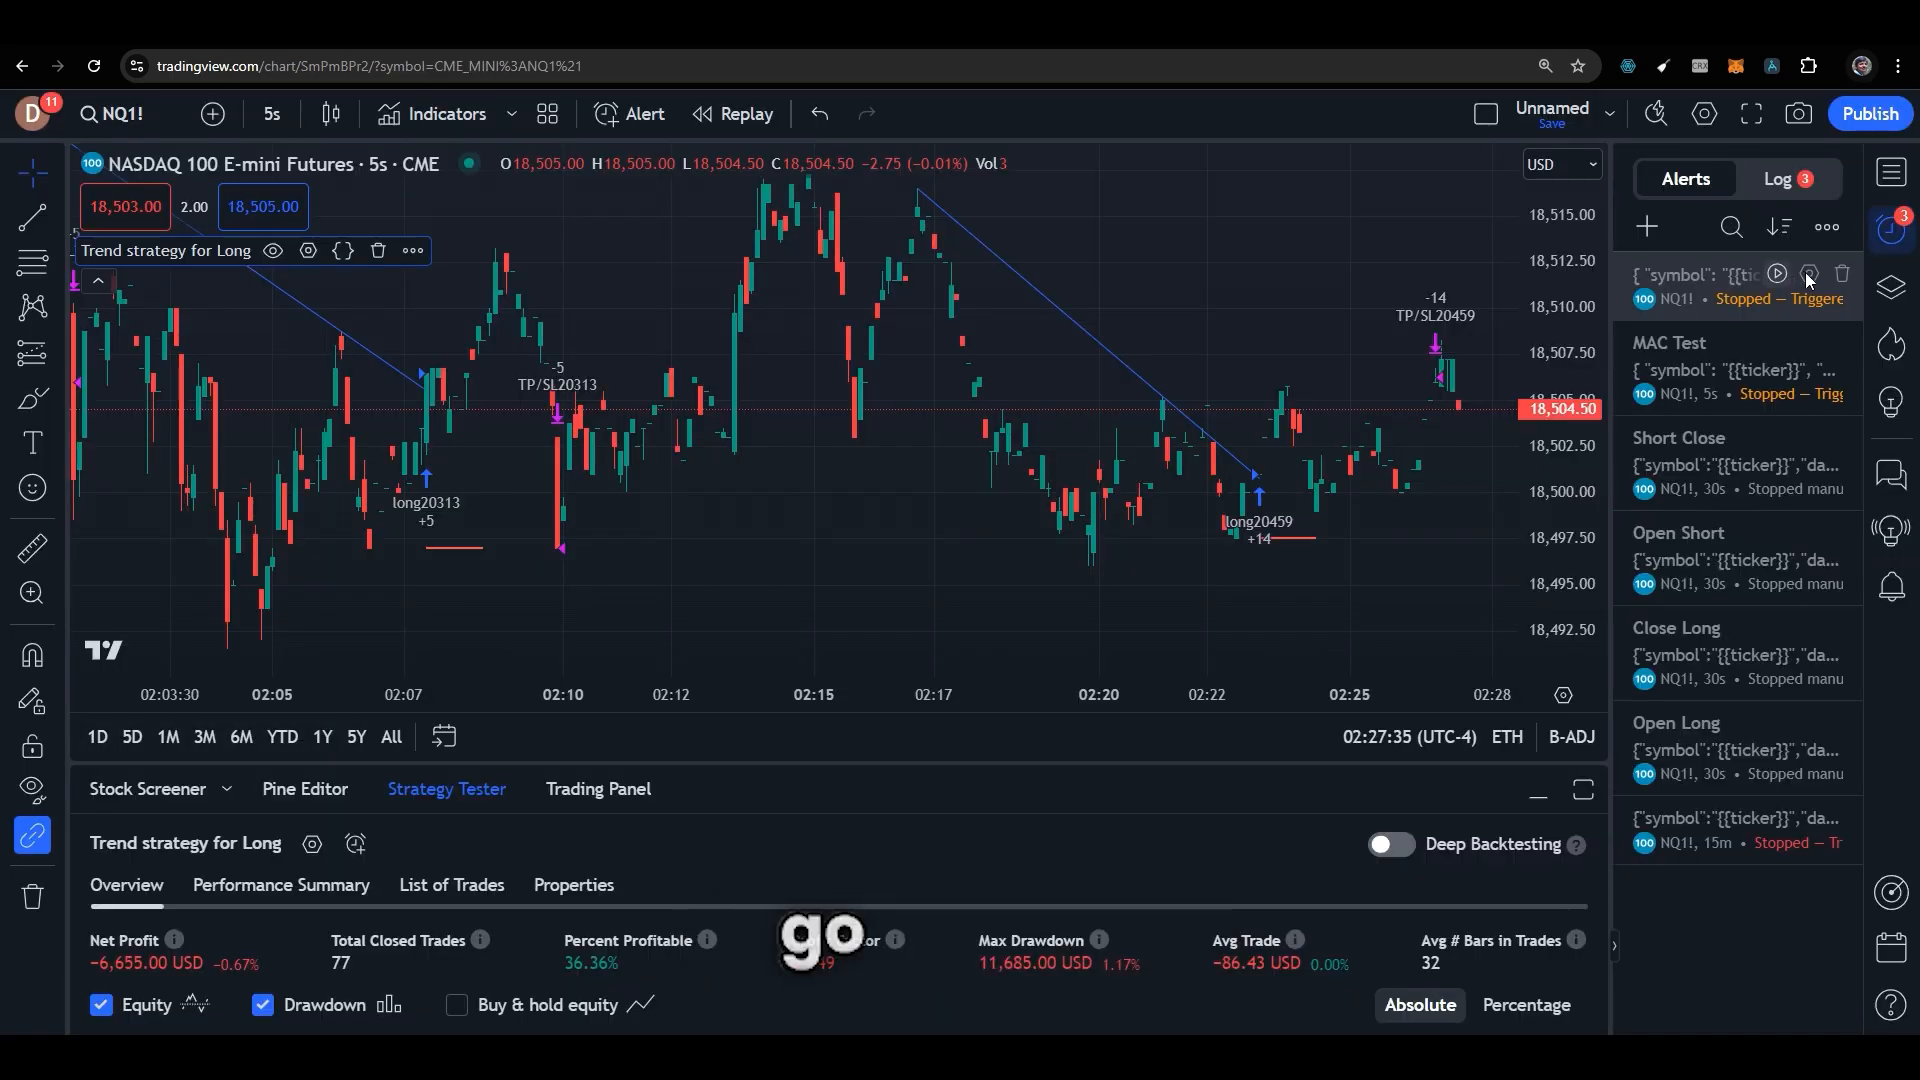Screen dimensions: 1920x1080
Task: Open the layout setup grid icon
Action: pos(547,114)
